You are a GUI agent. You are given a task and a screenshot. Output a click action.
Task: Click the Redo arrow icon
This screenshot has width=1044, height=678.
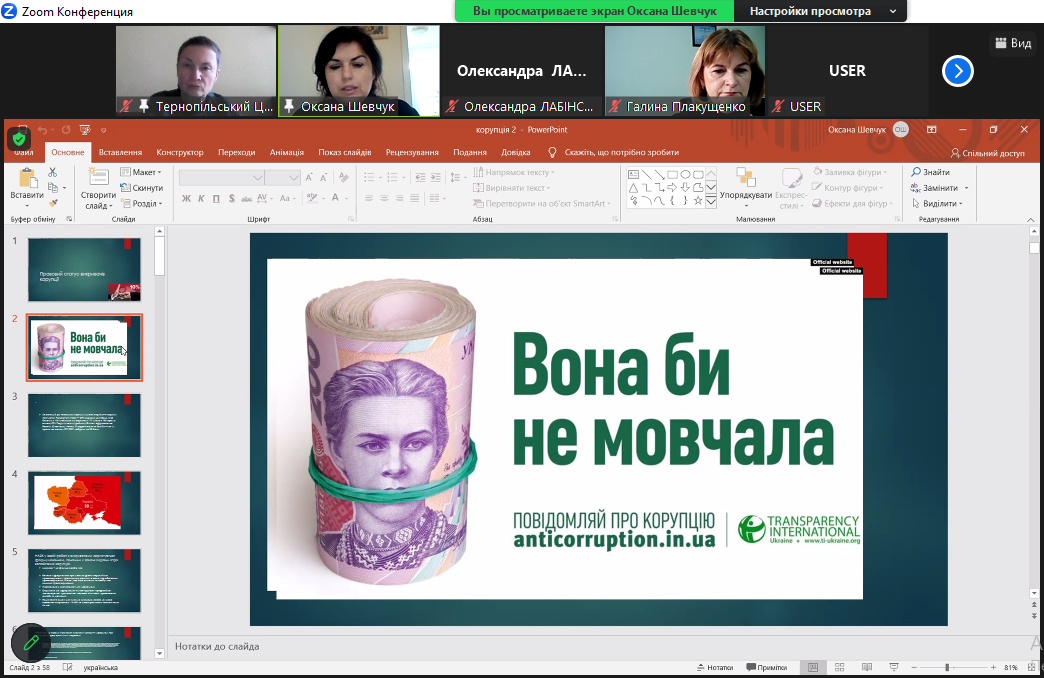[65, 130]
